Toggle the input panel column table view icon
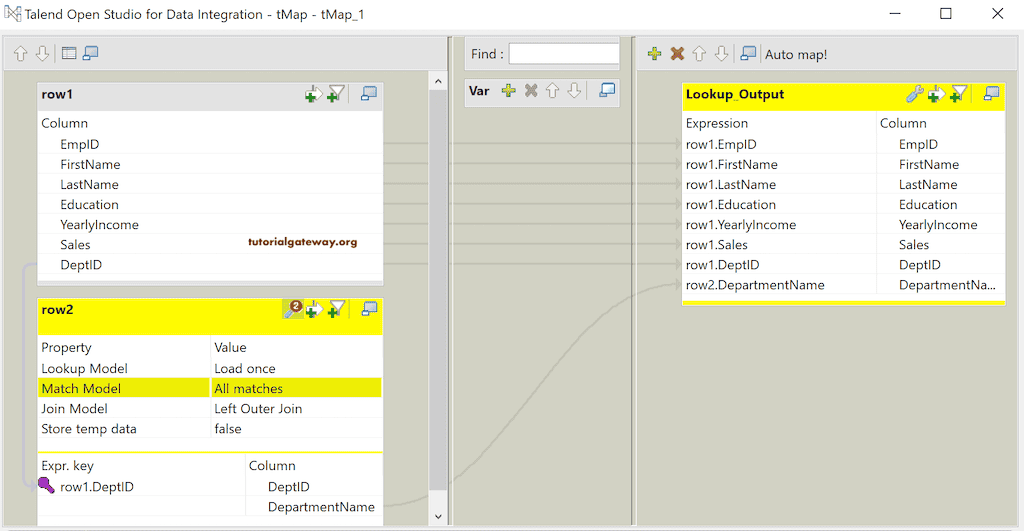The width and height of the screenshot is (1024, 531). point(69,53)
